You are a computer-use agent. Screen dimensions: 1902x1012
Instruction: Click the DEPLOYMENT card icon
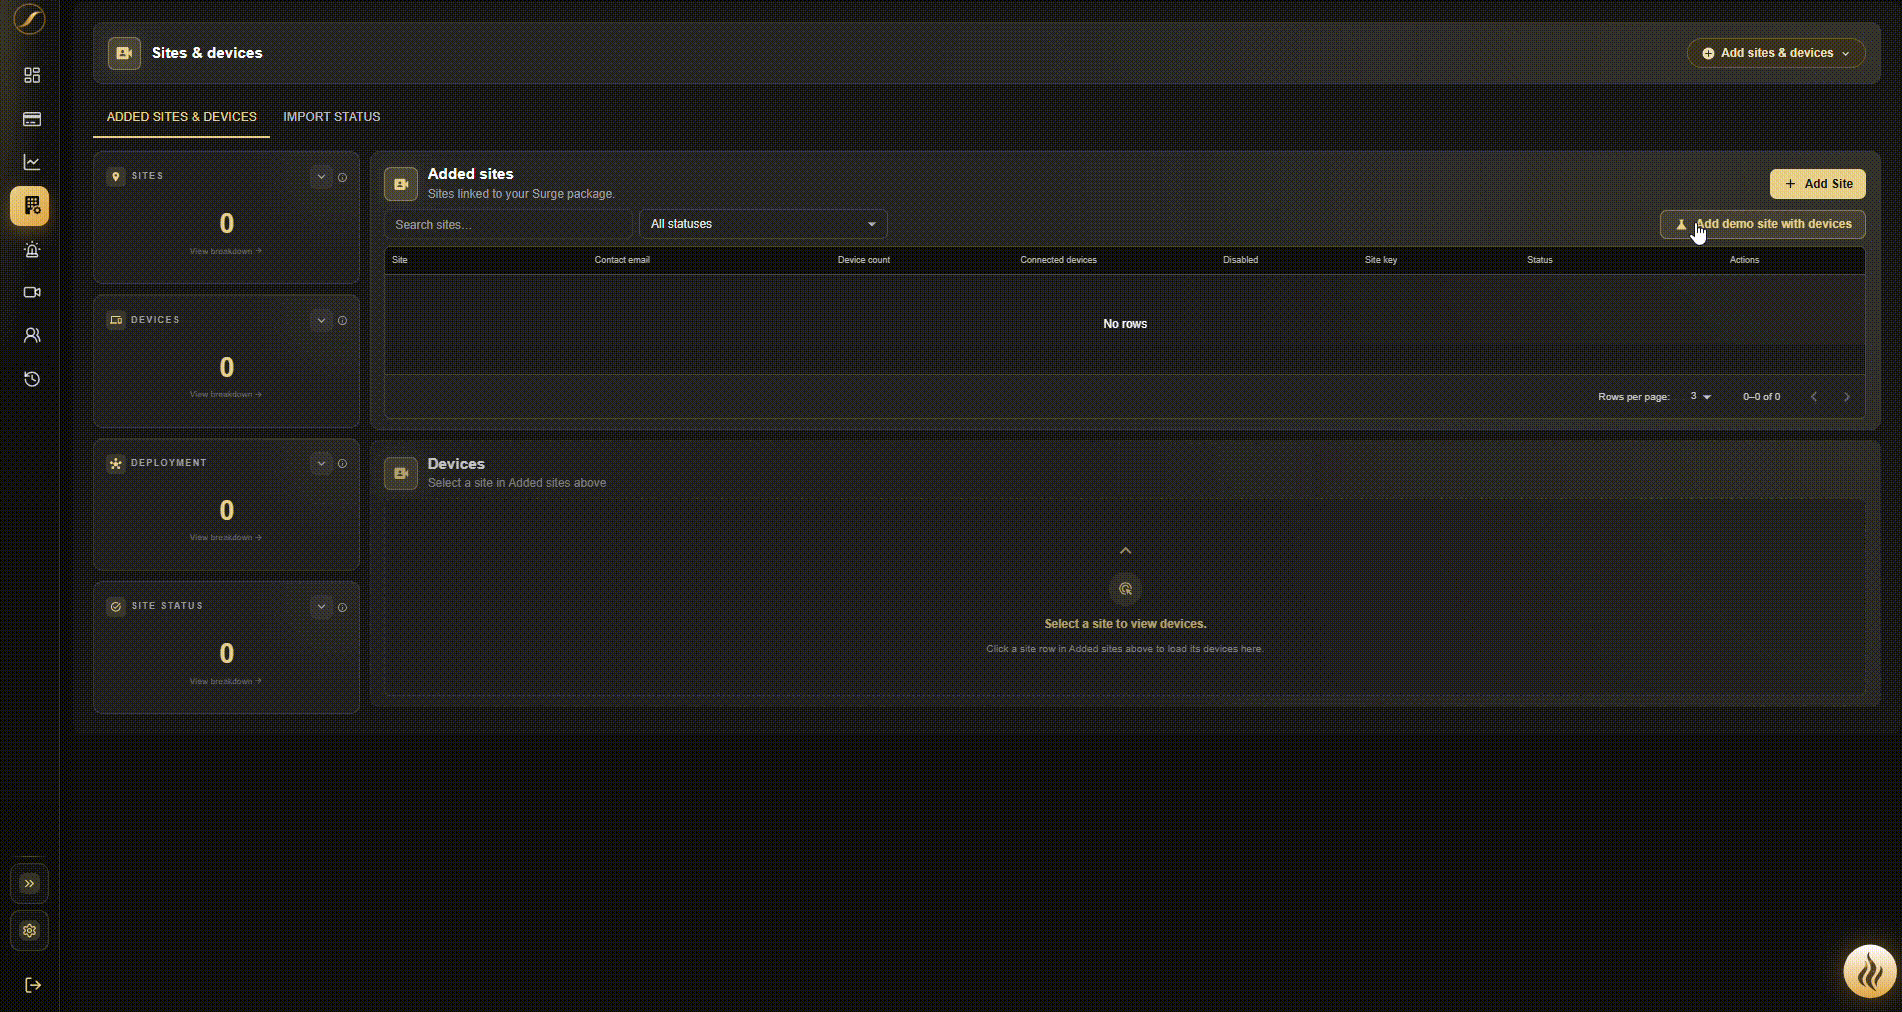[x=116, y=464]
